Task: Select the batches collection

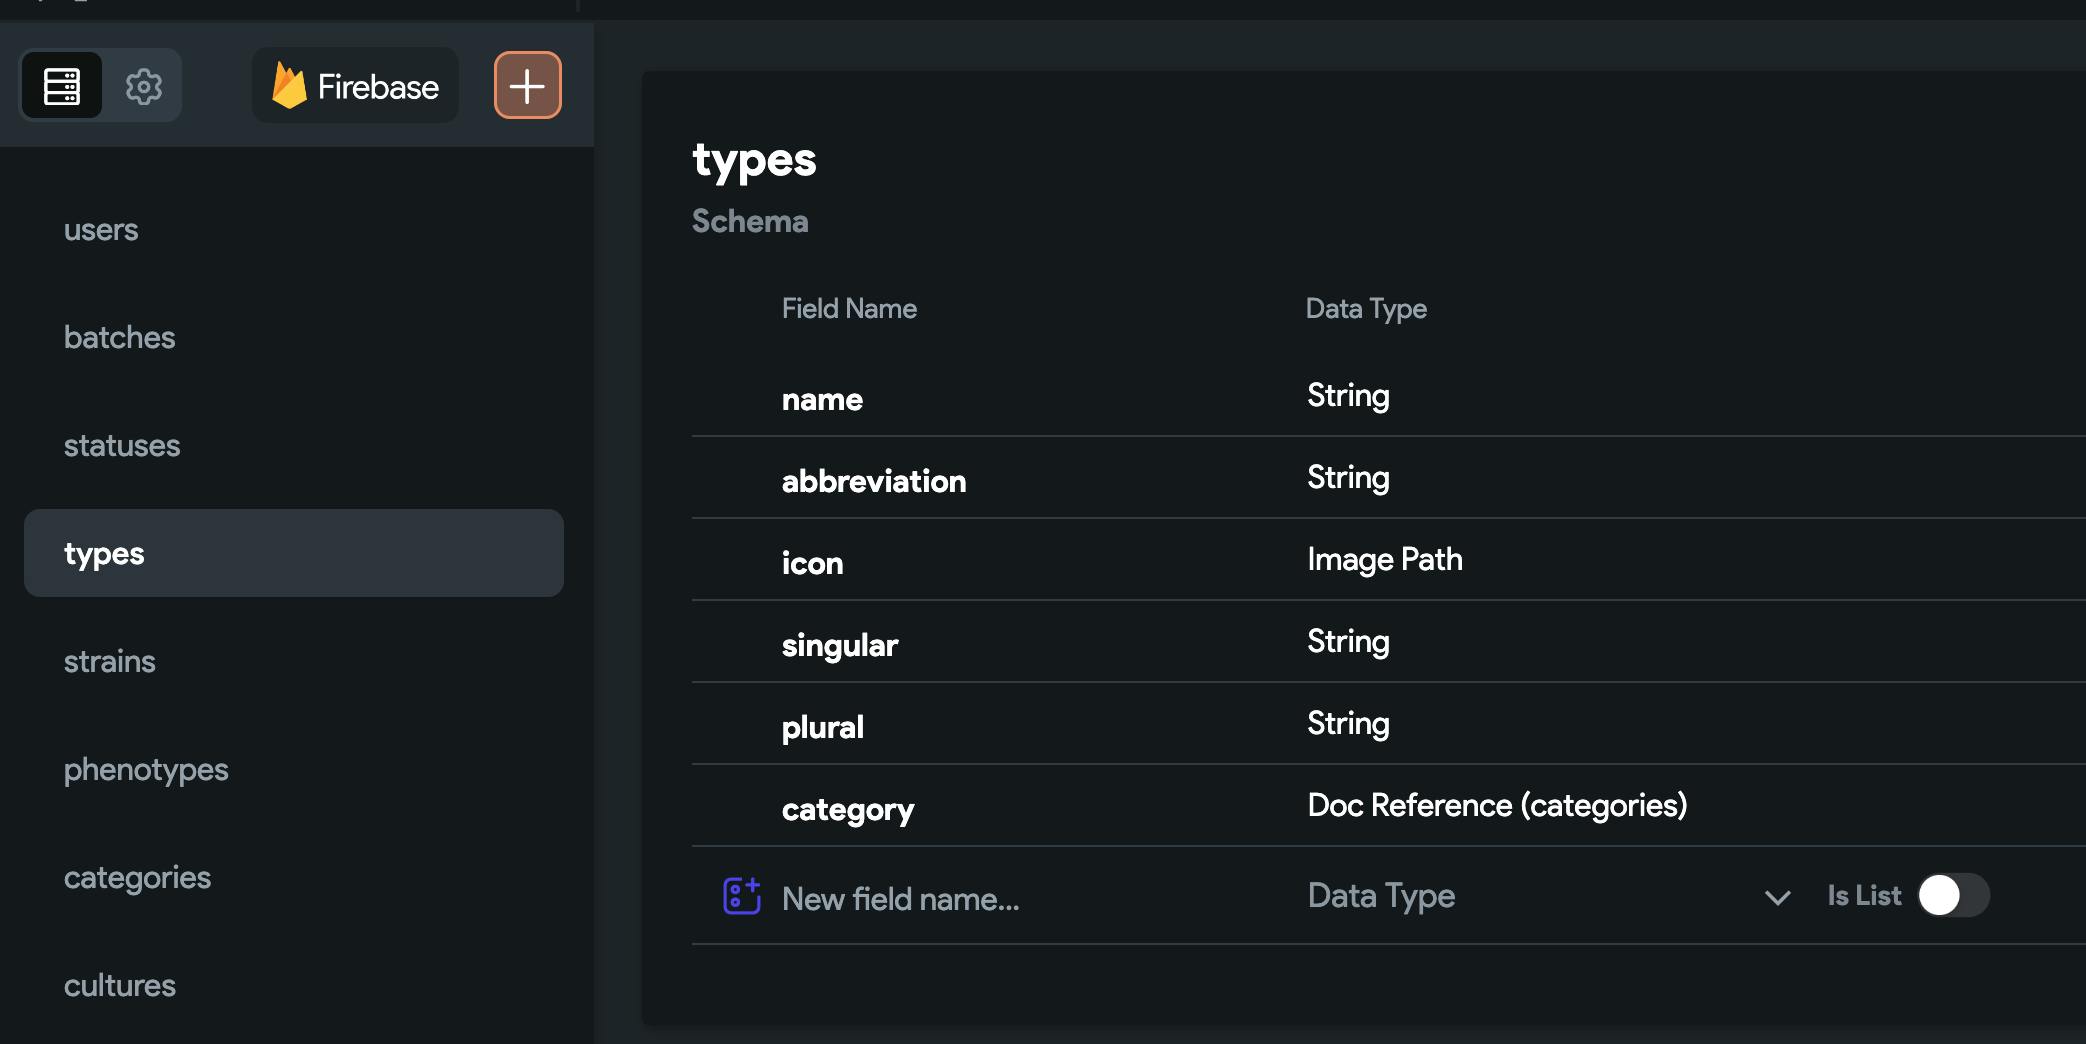Action: tap(119, 338)
